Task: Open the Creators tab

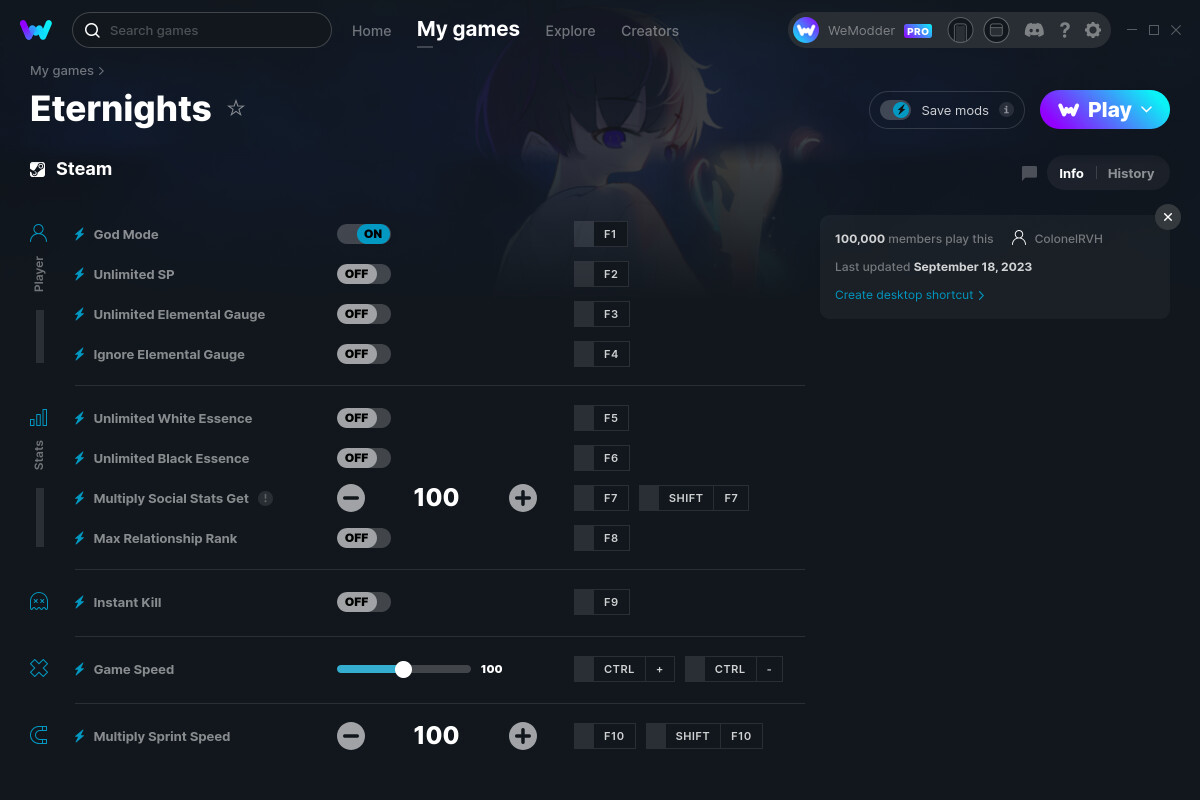Action: 650,31
